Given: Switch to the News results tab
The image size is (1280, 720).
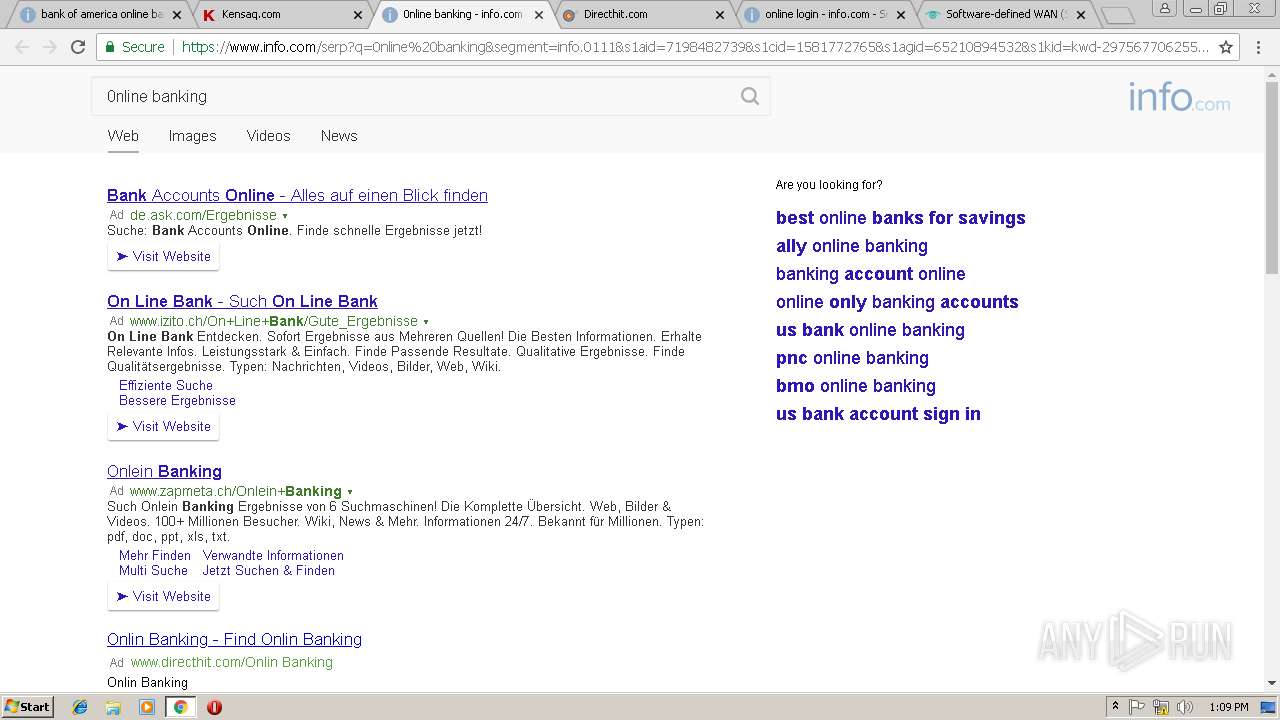Looking at the screenshot, I should (339, 136).
